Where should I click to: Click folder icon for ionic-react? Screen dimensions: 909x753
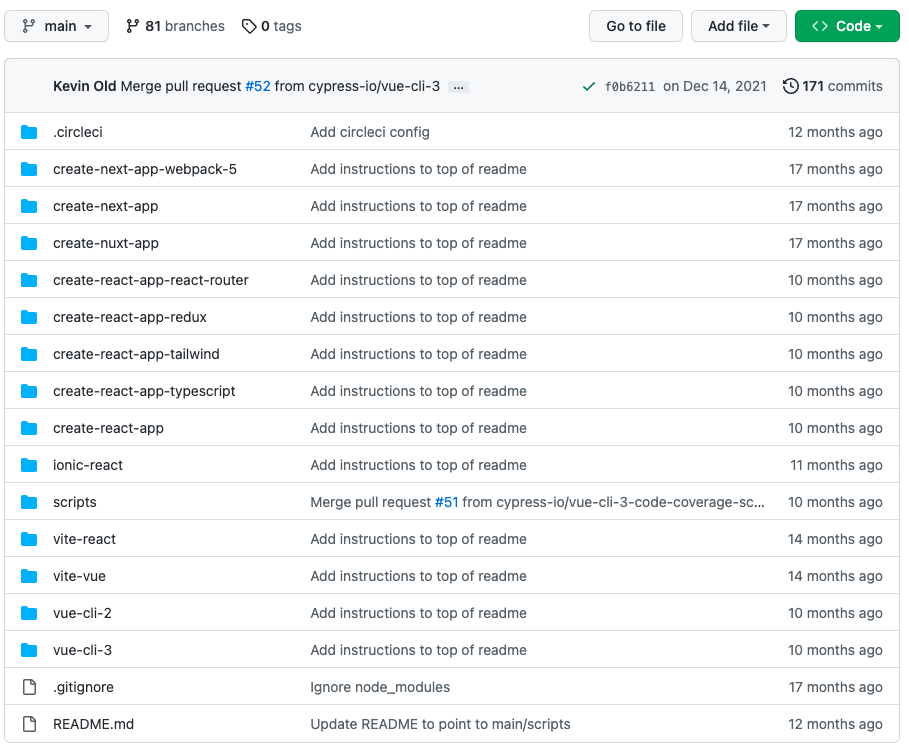tap(29, 465)
